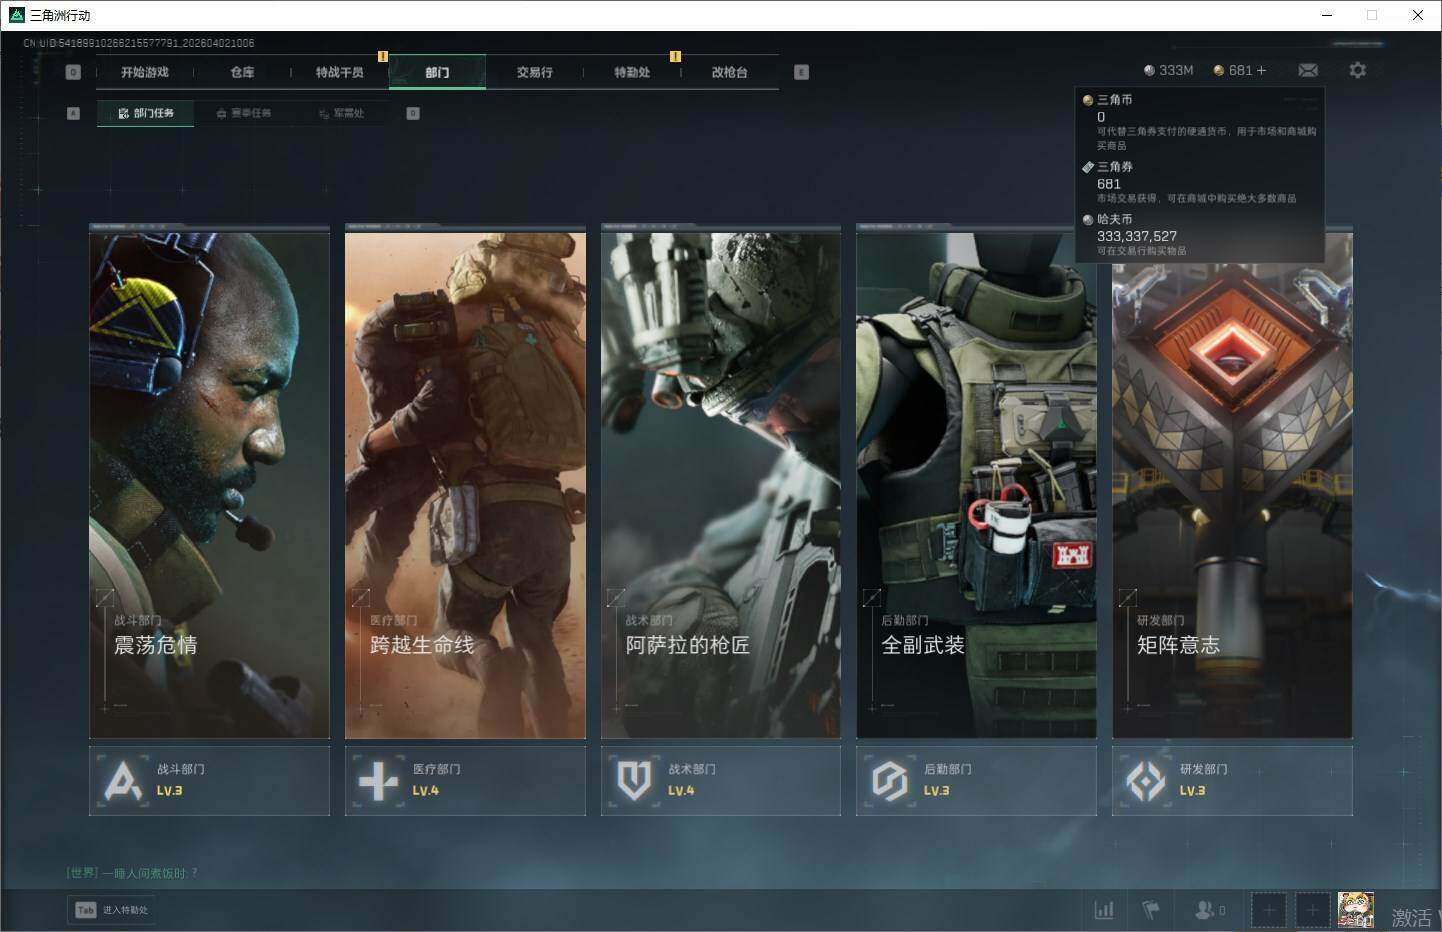Screen dimensions: 1442x932
Task: Go to the 开始游戏 tab
Action: (x=145, y=72)
